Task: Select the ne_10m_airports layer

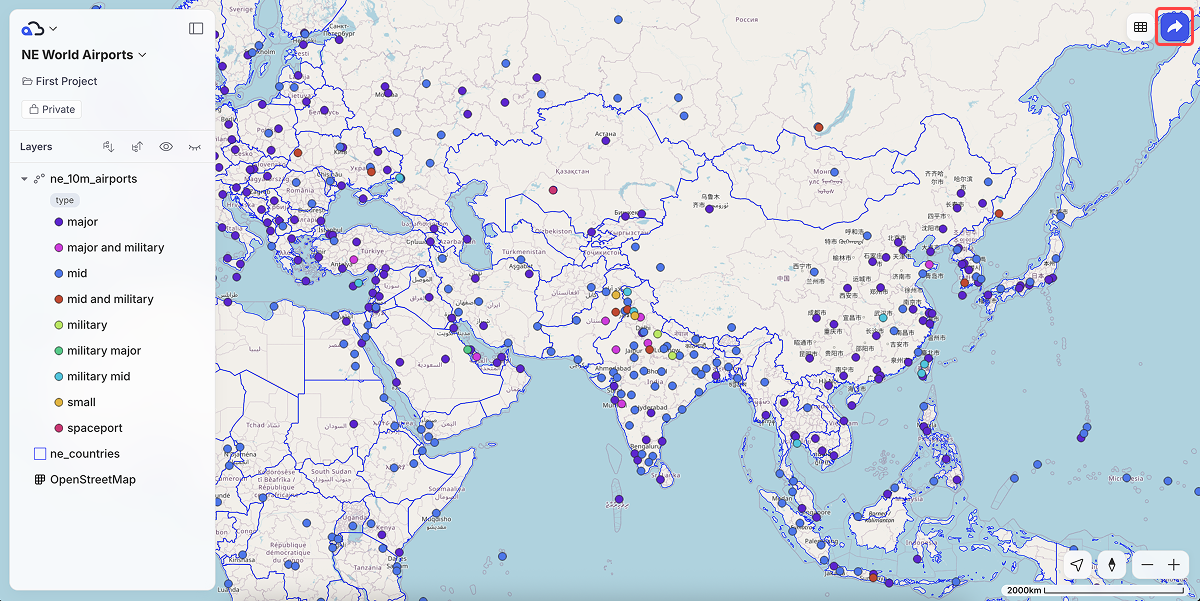Action: tap(93, 179)
